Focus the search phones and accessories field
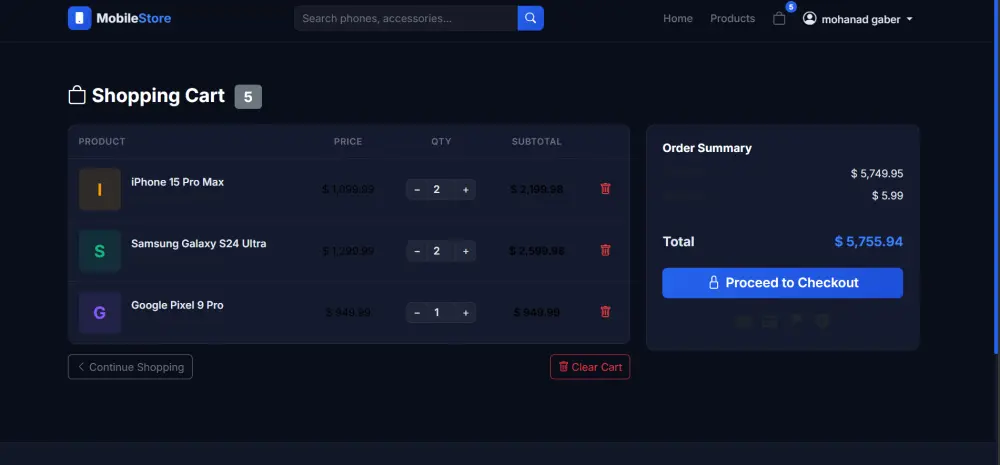 406,18
